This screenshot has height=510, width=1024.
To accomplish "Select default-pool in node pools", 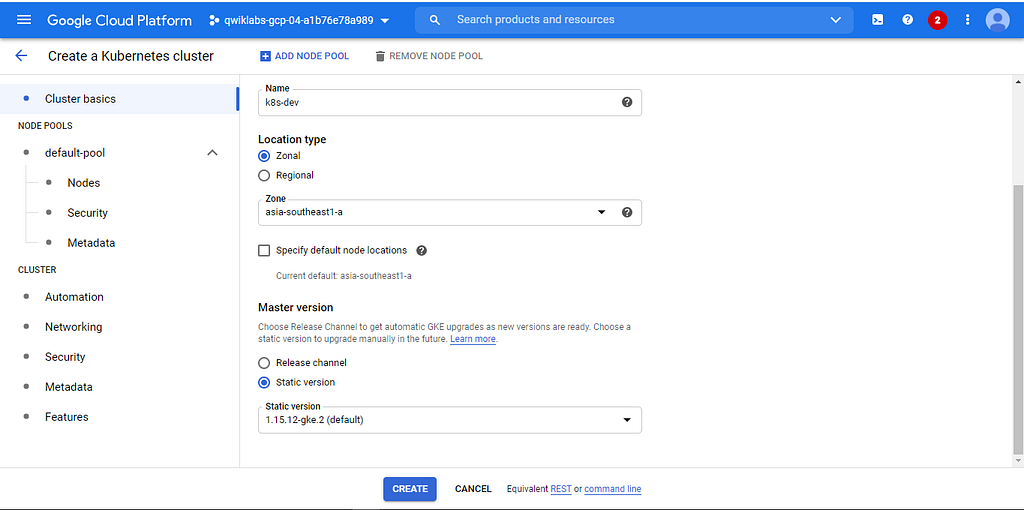I will click(74, 153).
